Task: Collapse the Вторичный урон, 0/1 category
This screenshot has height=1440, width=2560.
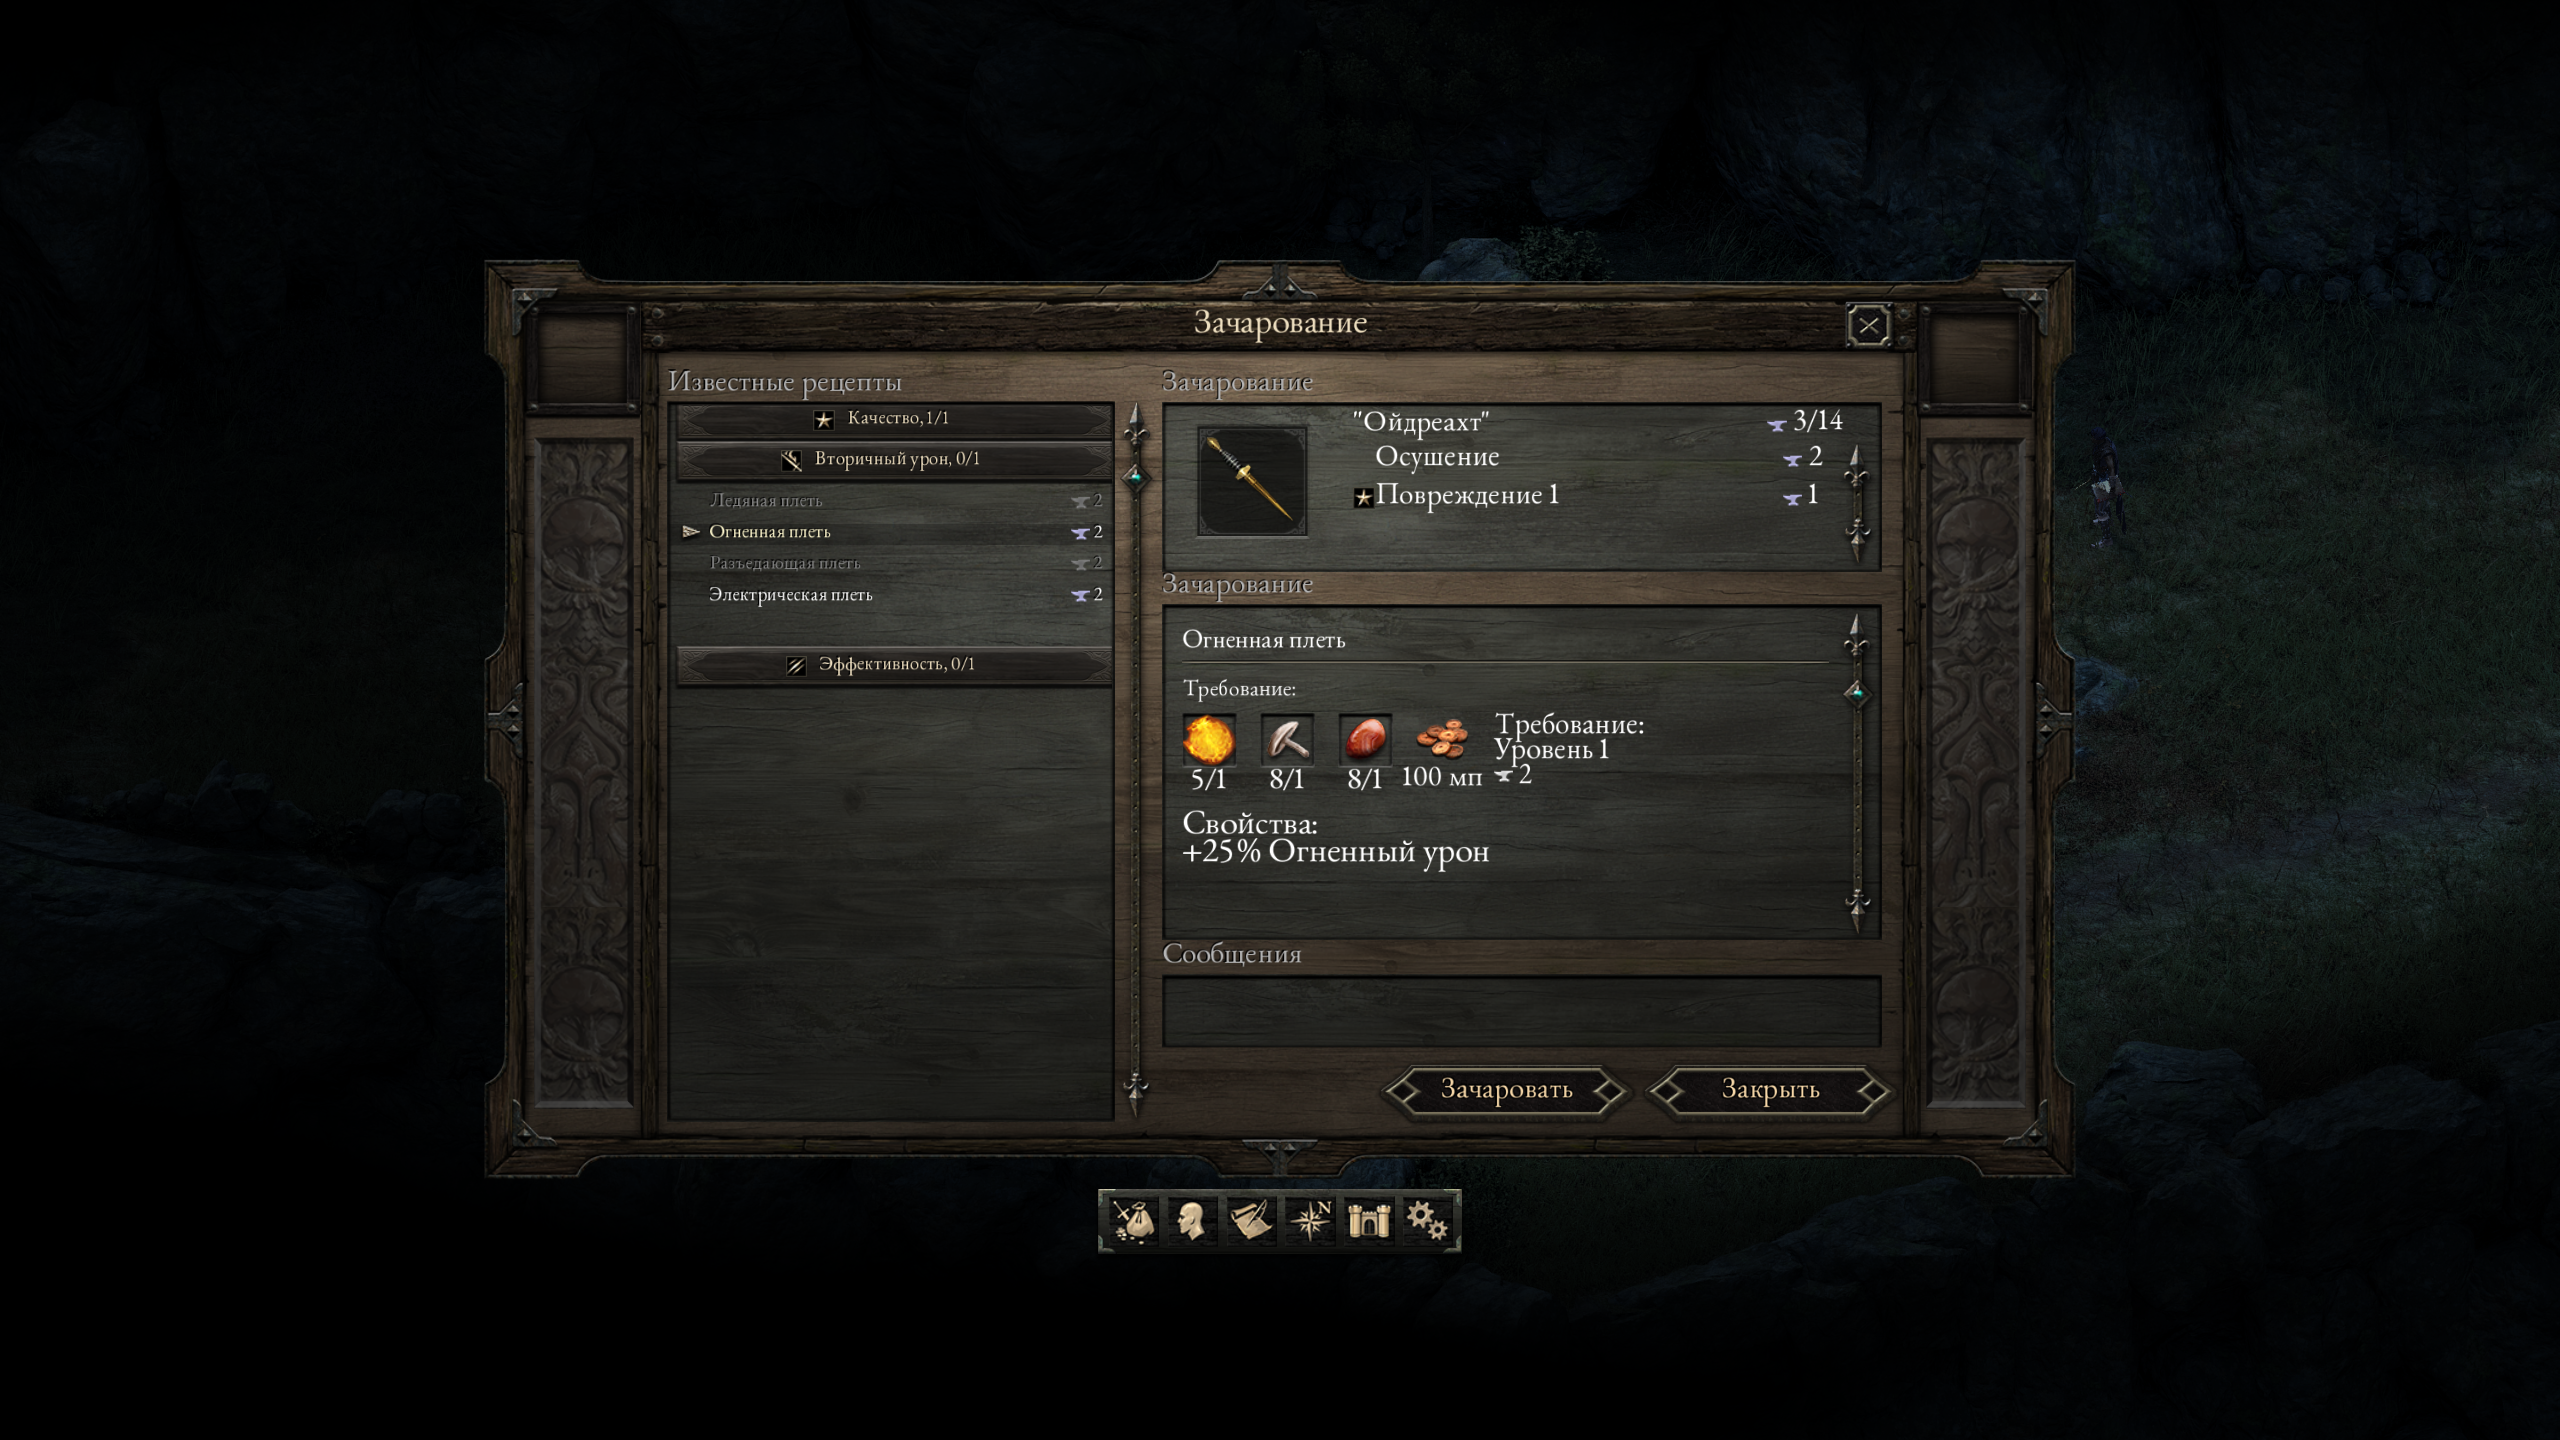Action: click(x=895, y=460)
